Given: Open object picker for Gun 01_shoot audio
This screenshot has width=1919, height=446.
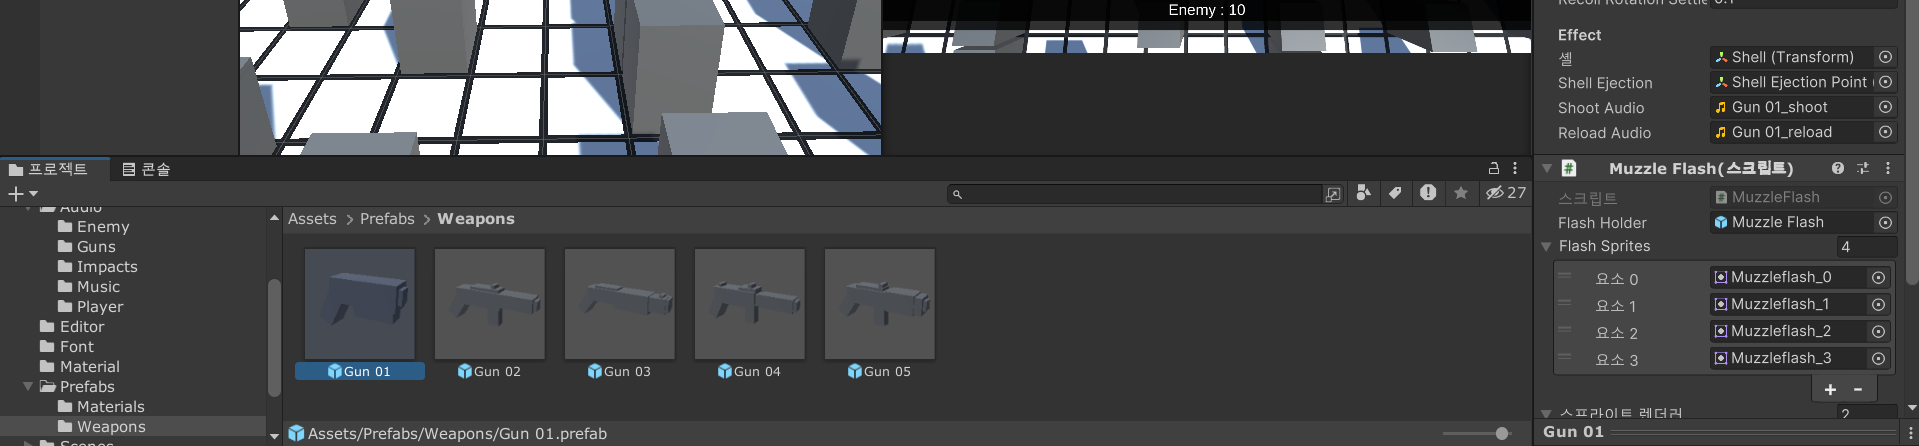Looking at the screenshot, I should (1885, 107).
